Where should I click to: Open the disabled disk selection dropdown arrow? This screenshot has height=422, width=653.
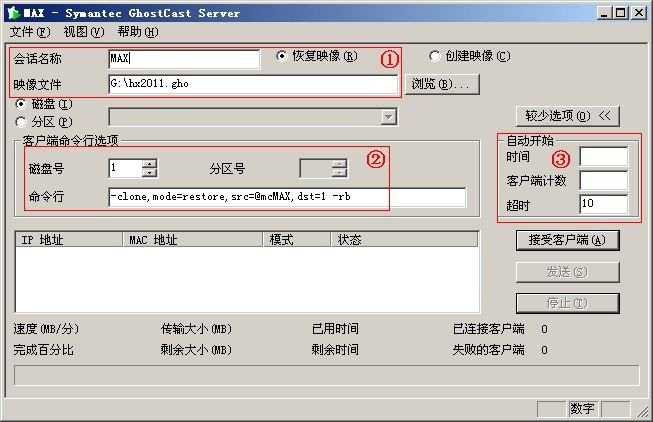(389, 117)
